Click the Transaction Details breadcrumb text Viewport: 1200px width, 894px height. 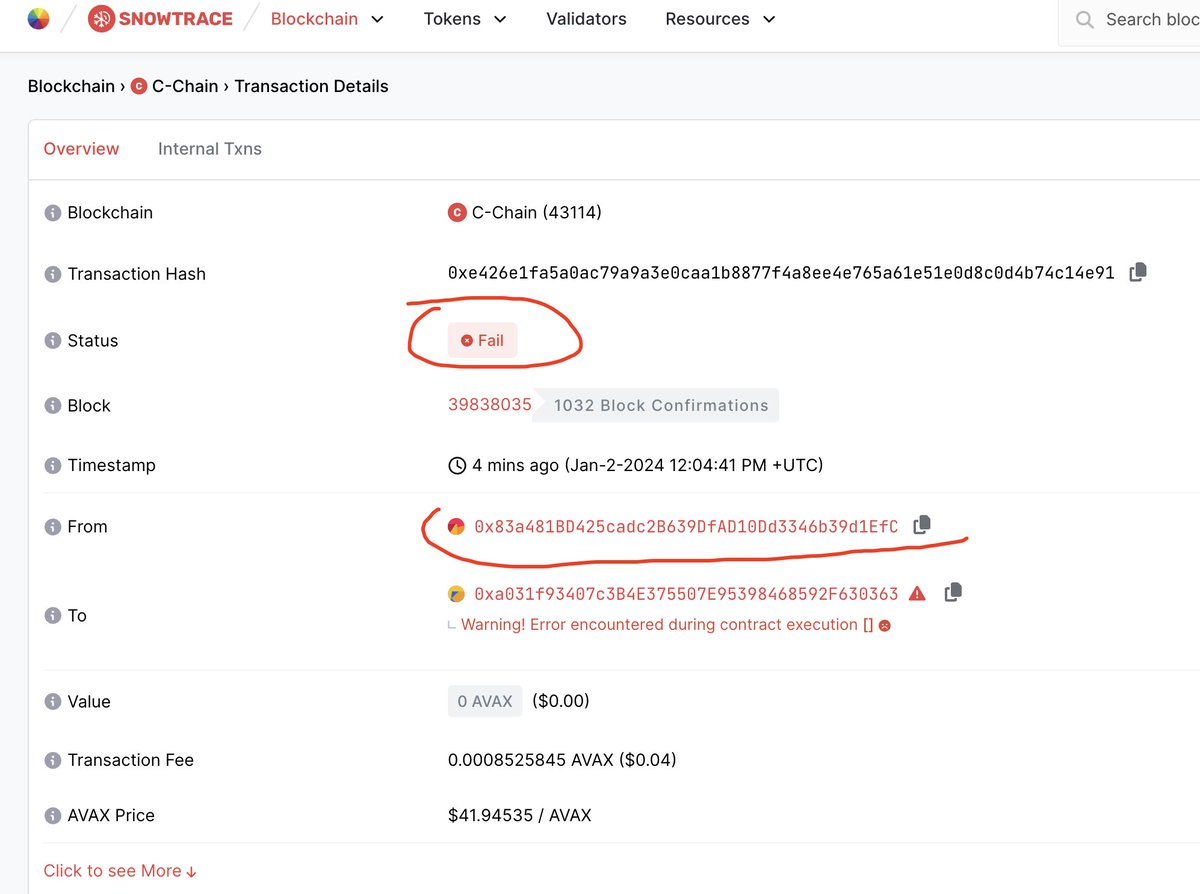[311, 86]
